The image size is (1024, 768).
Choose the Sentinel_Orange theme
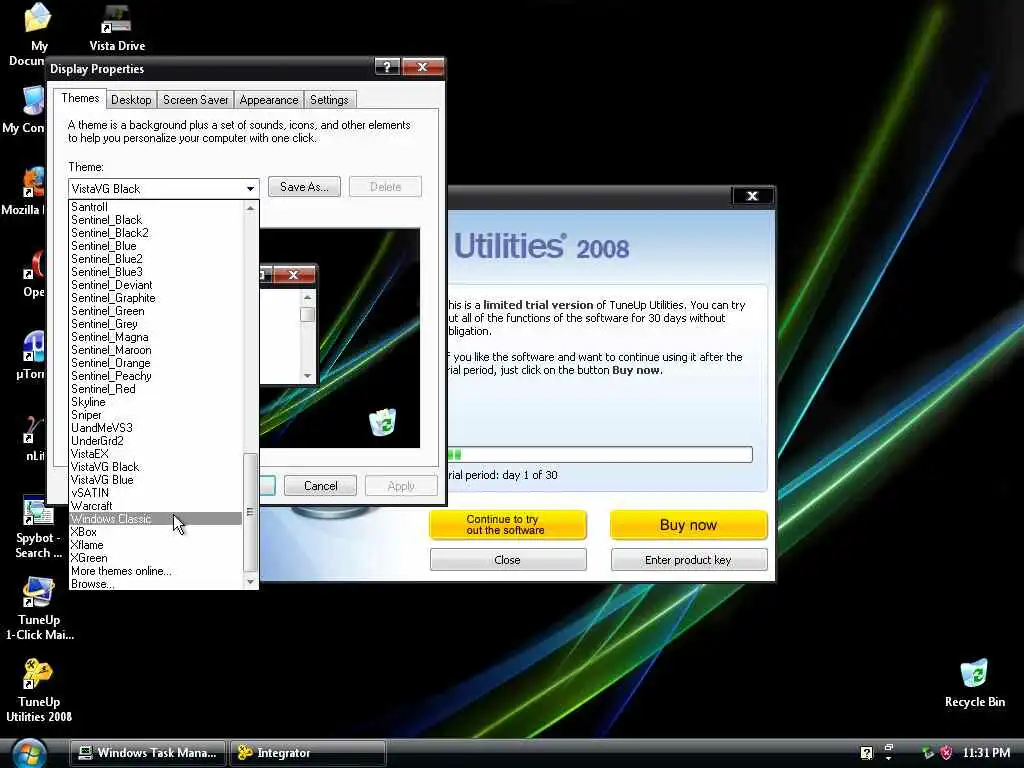pos(155,363)
